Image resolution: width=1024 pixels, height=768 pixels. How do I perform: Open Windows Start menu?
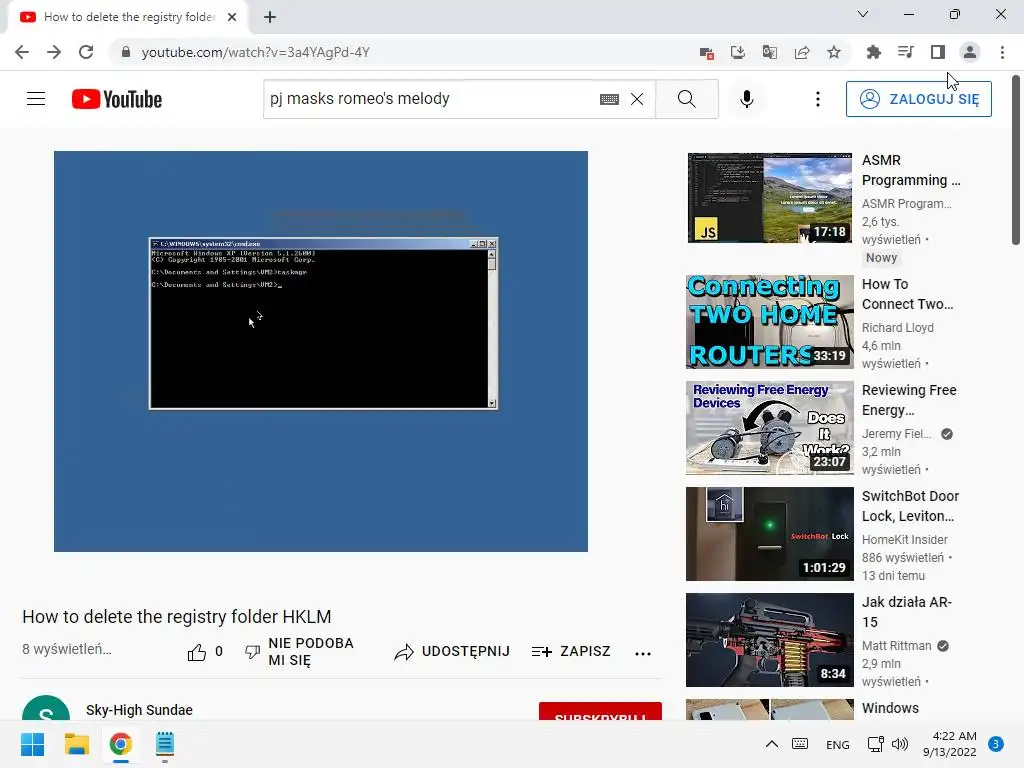point(32,744)
